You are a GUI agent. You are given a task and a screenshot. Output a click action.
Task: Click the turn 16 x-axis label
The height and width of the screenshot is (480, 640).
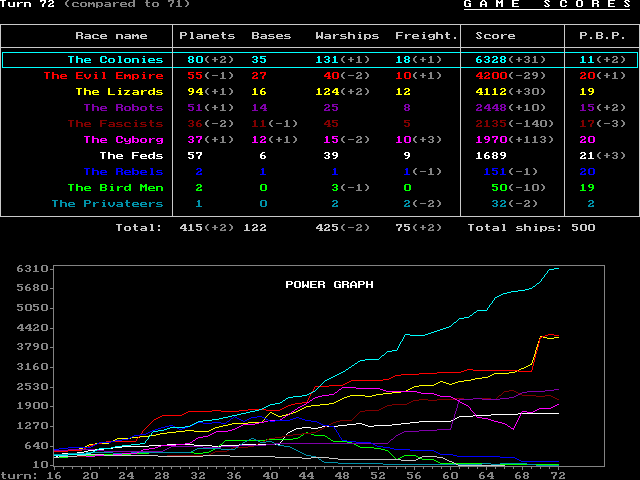coord(53,476)
